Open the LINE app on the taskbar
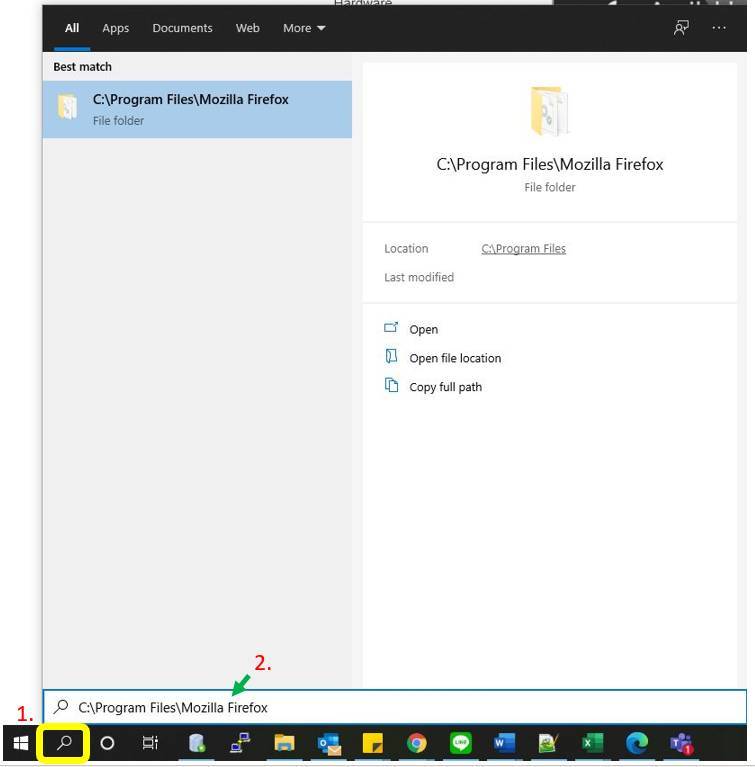The image size is (755, 767). point(460,743)
